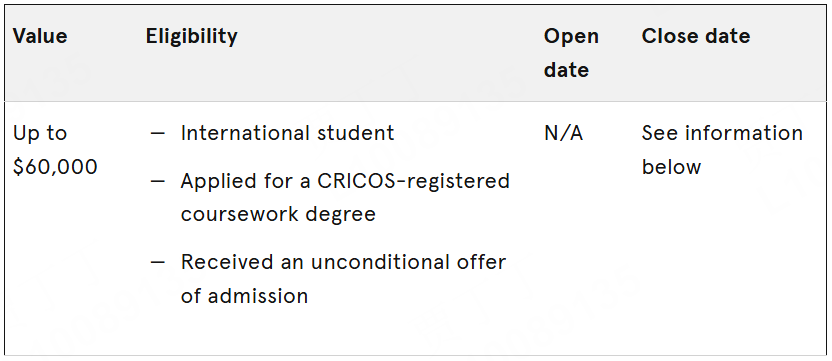
Task: Click the 'Up to' text
Action: (x=40, y=133)
